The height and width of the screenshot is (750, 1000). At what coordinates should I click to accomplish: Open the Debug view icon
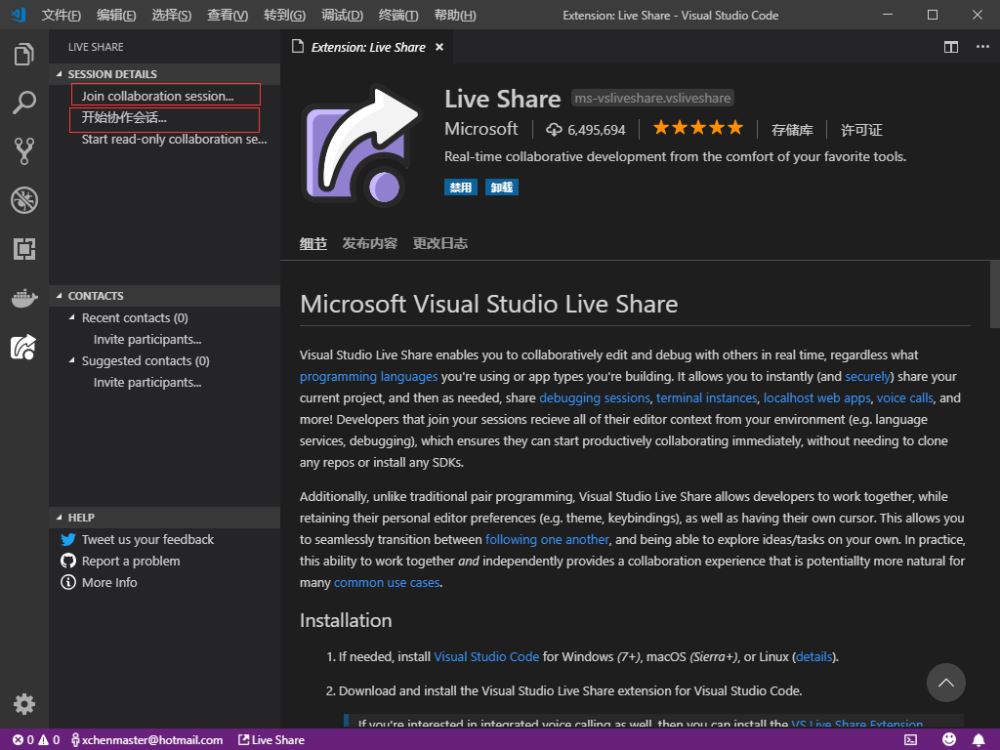[24, 200]
